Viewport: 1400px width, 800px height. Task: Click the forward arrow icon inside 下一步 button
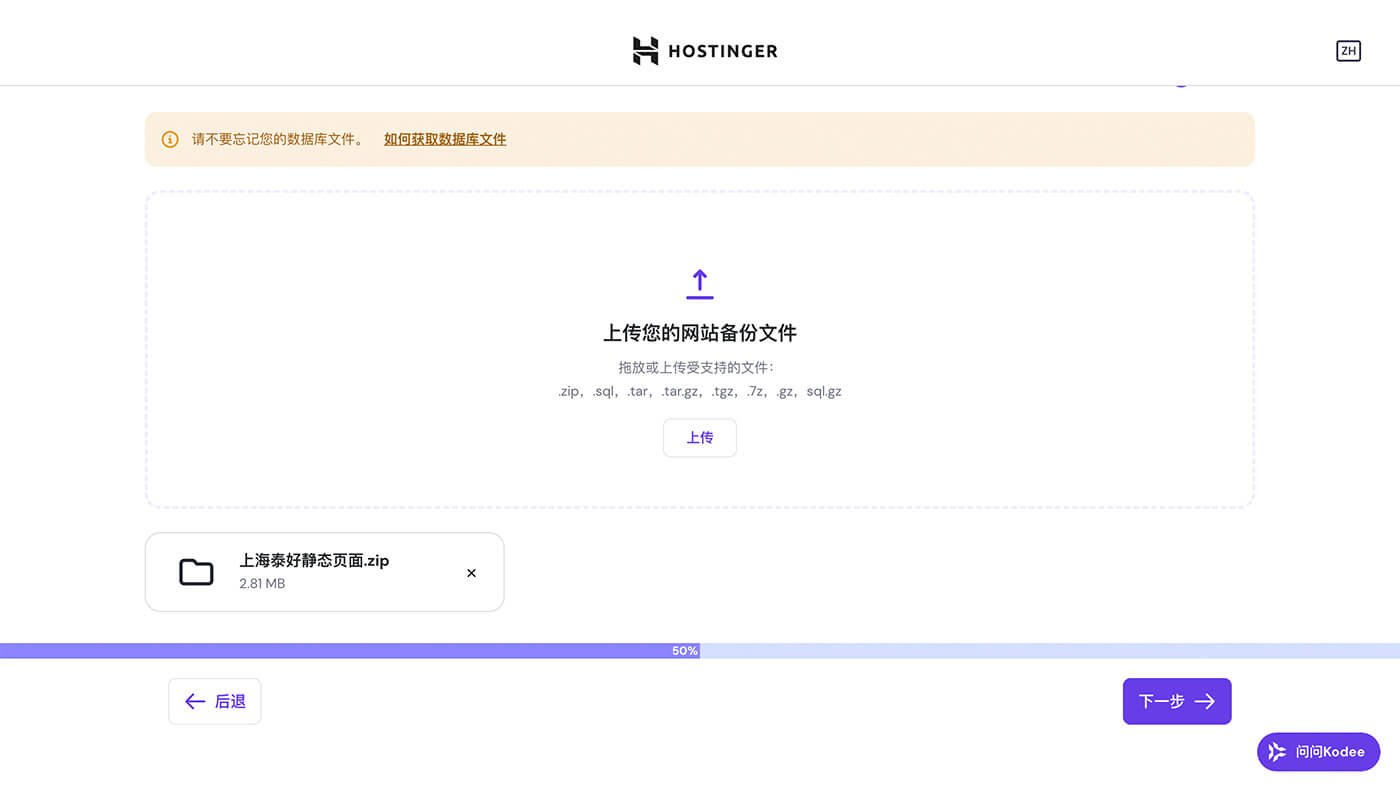[x=1204, y=701]
